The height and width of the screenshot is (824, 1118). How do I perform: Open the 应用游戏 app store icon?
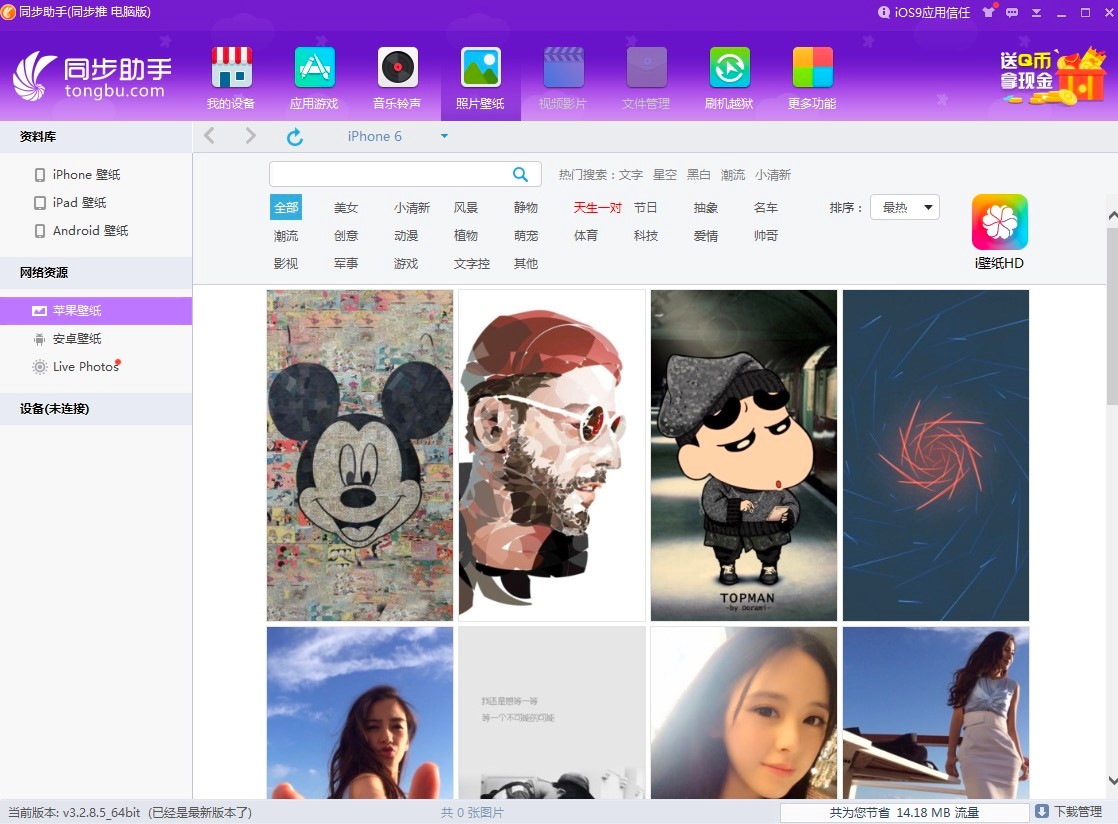point(314,68)
